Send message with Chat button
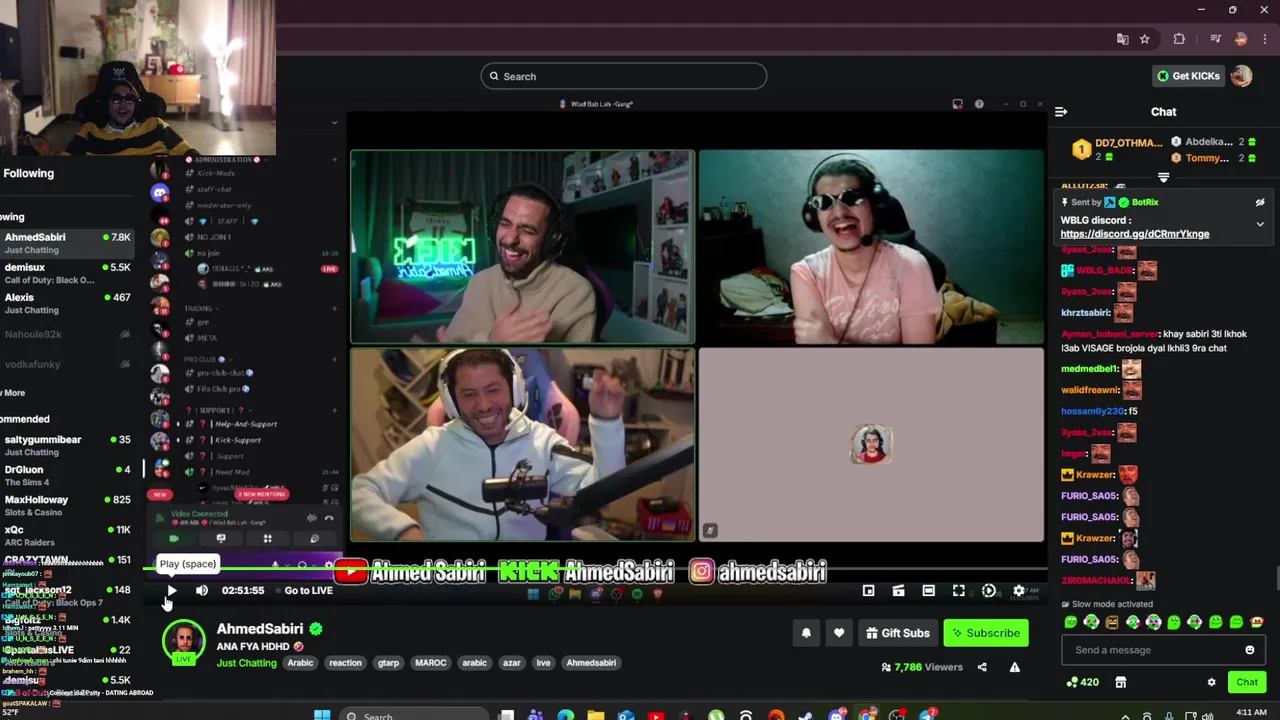 pyautogui.click(x=1247, y=682)
